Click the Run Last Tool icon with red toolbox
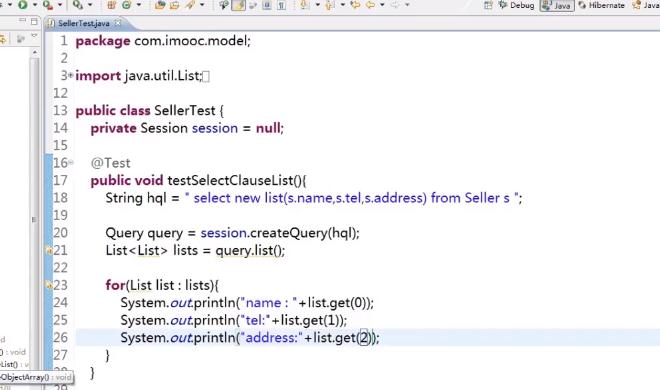660x390 pixels. coord(48,5)
